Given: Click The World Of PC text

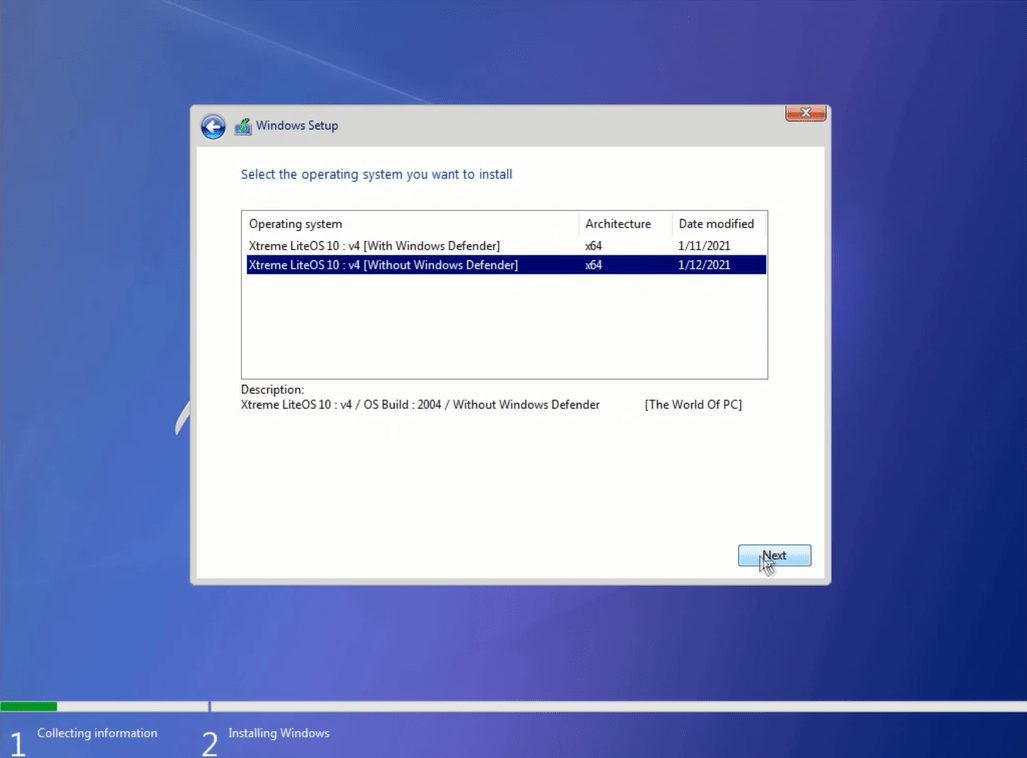Looking at the screenshot, I should click(693, 405).
